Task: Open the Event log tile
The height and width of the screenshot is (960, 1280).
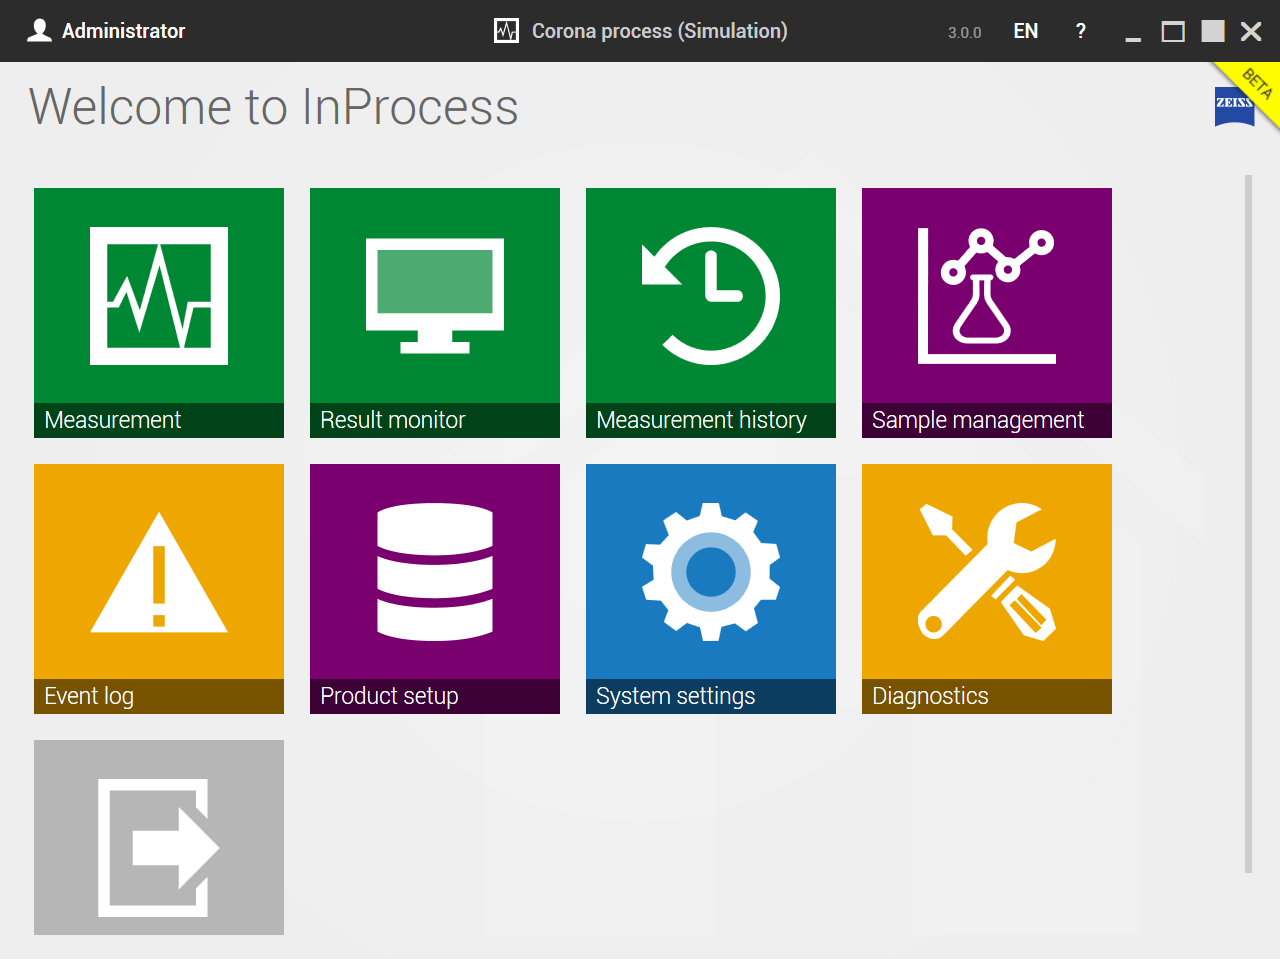Action: 159,589
